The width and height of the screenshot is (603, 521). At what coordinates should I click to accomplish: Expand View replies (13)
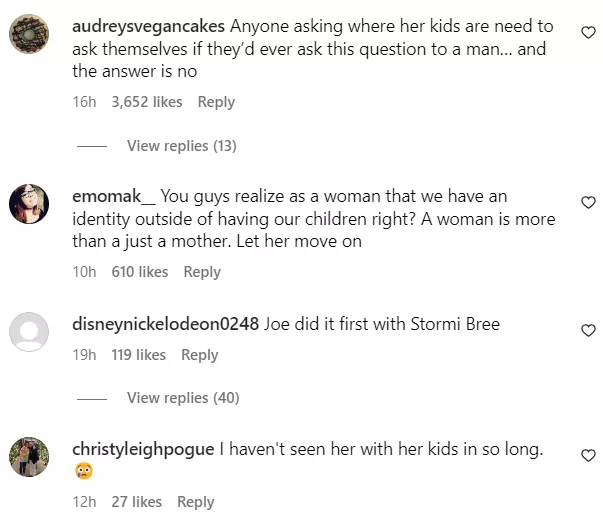click(181, 146)
